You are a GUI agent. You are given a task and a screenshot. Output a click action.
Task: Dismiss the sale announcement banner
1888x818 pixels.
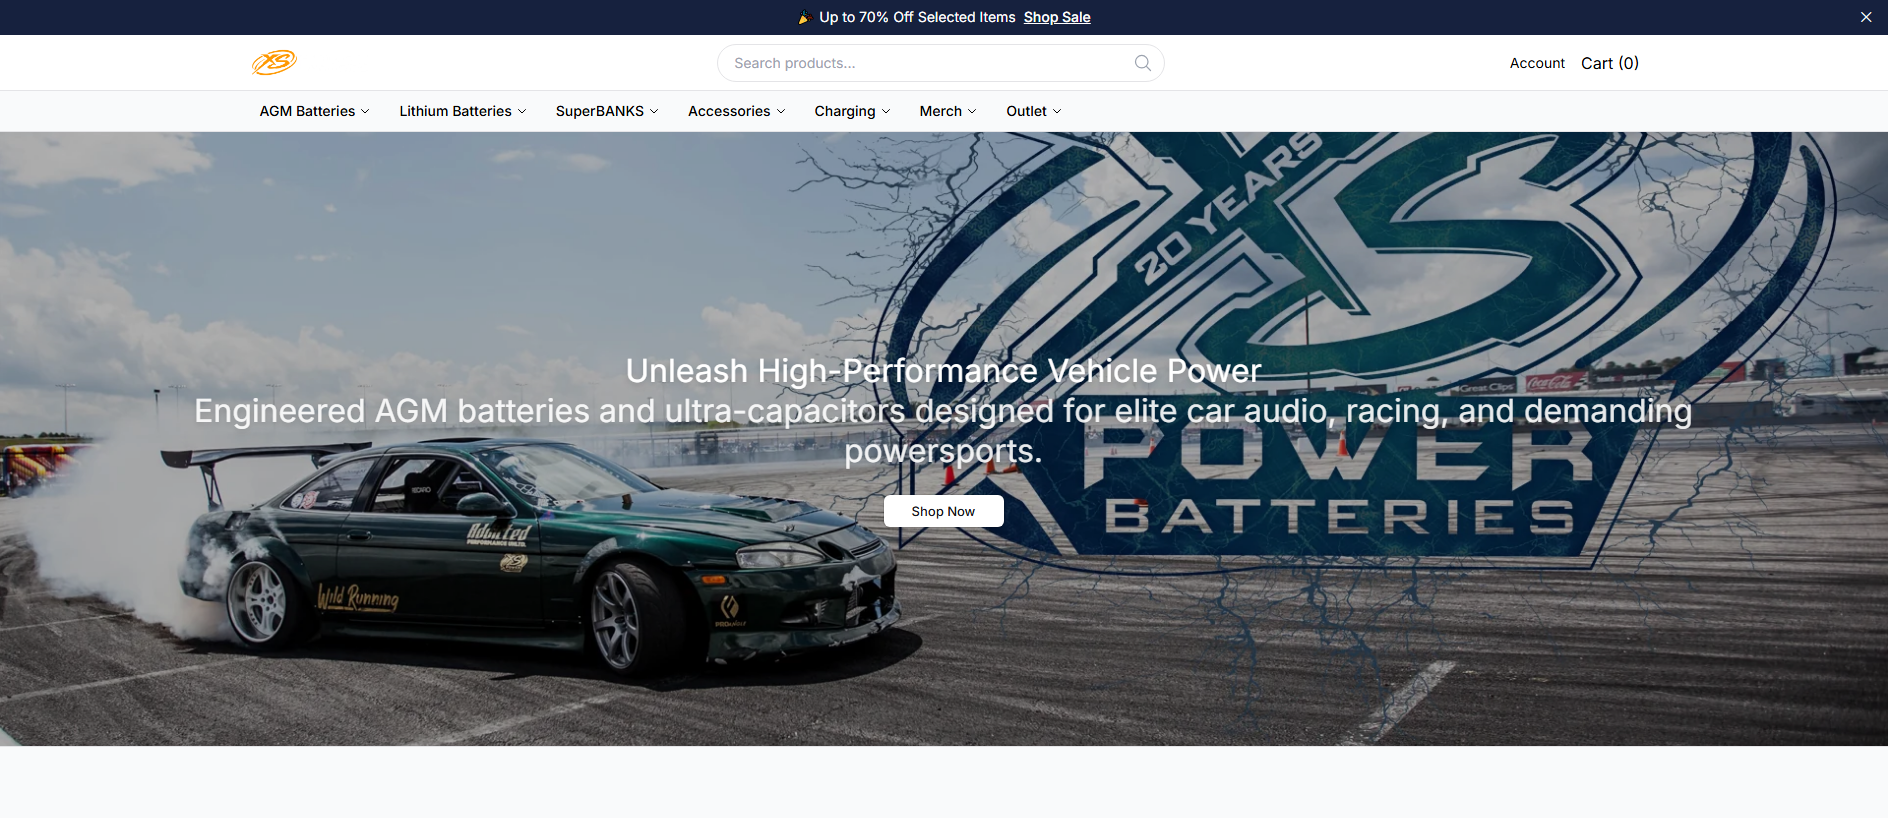pos(1866,17)
